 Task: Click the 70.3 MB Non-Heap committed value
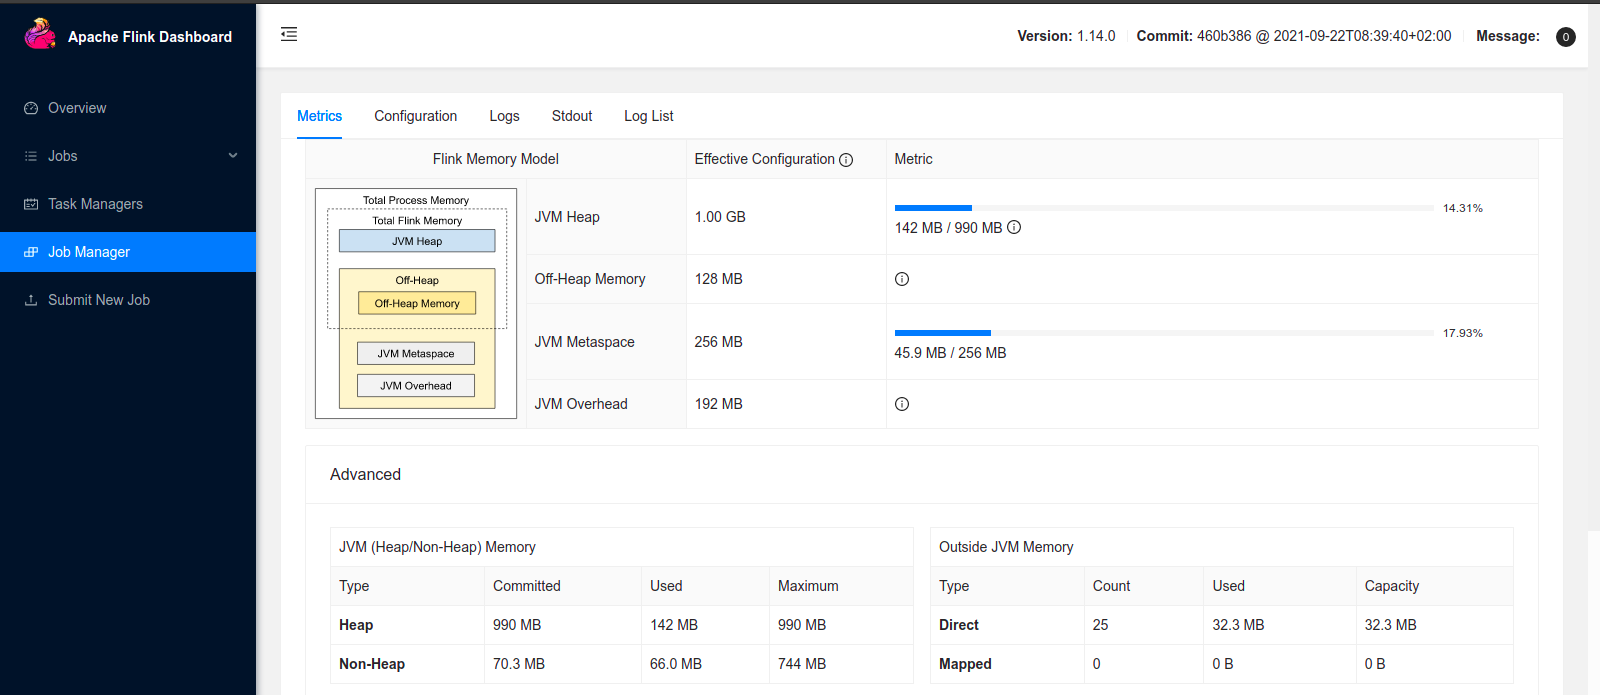[x=519, y=664]
